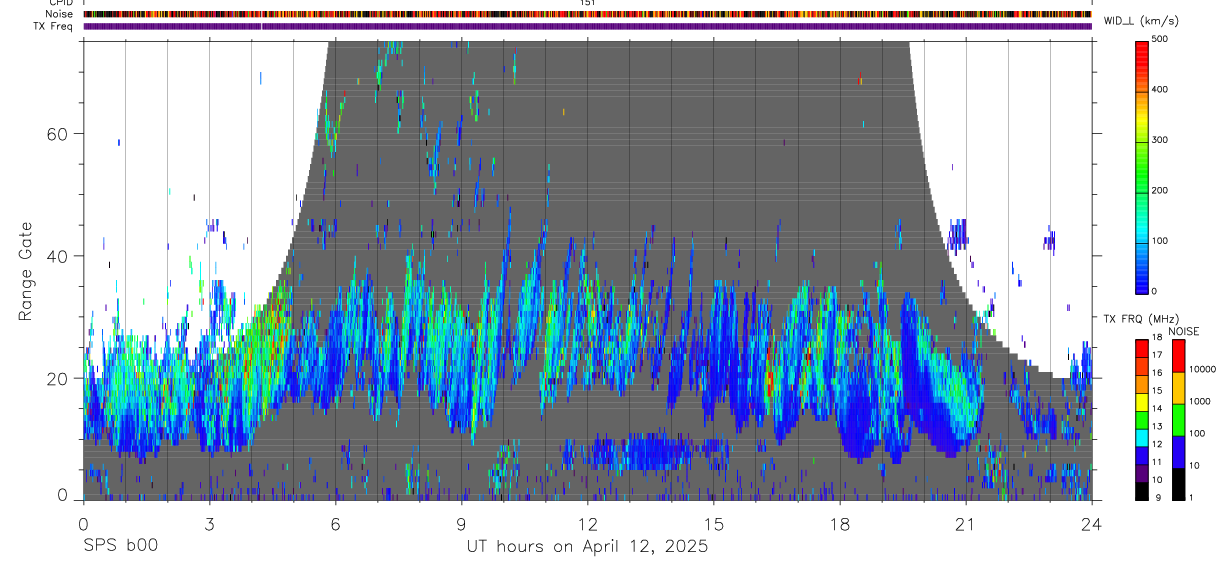
Task: Click yellow segment of NOISE colorbar
Action: point(1178,388)
